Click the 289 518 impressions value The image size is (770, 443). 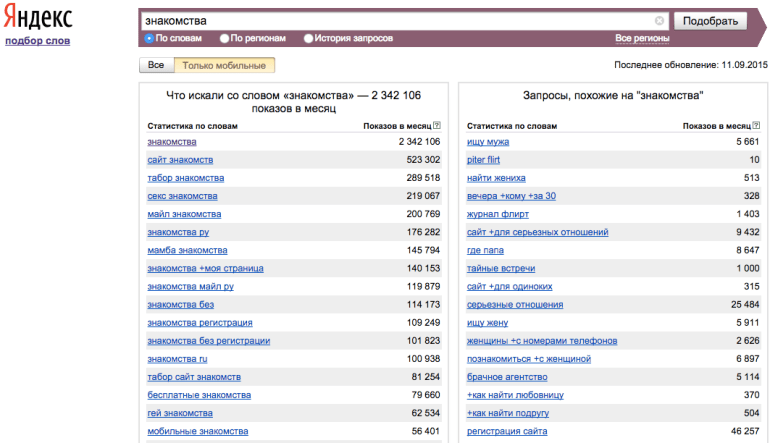(423, 178)
